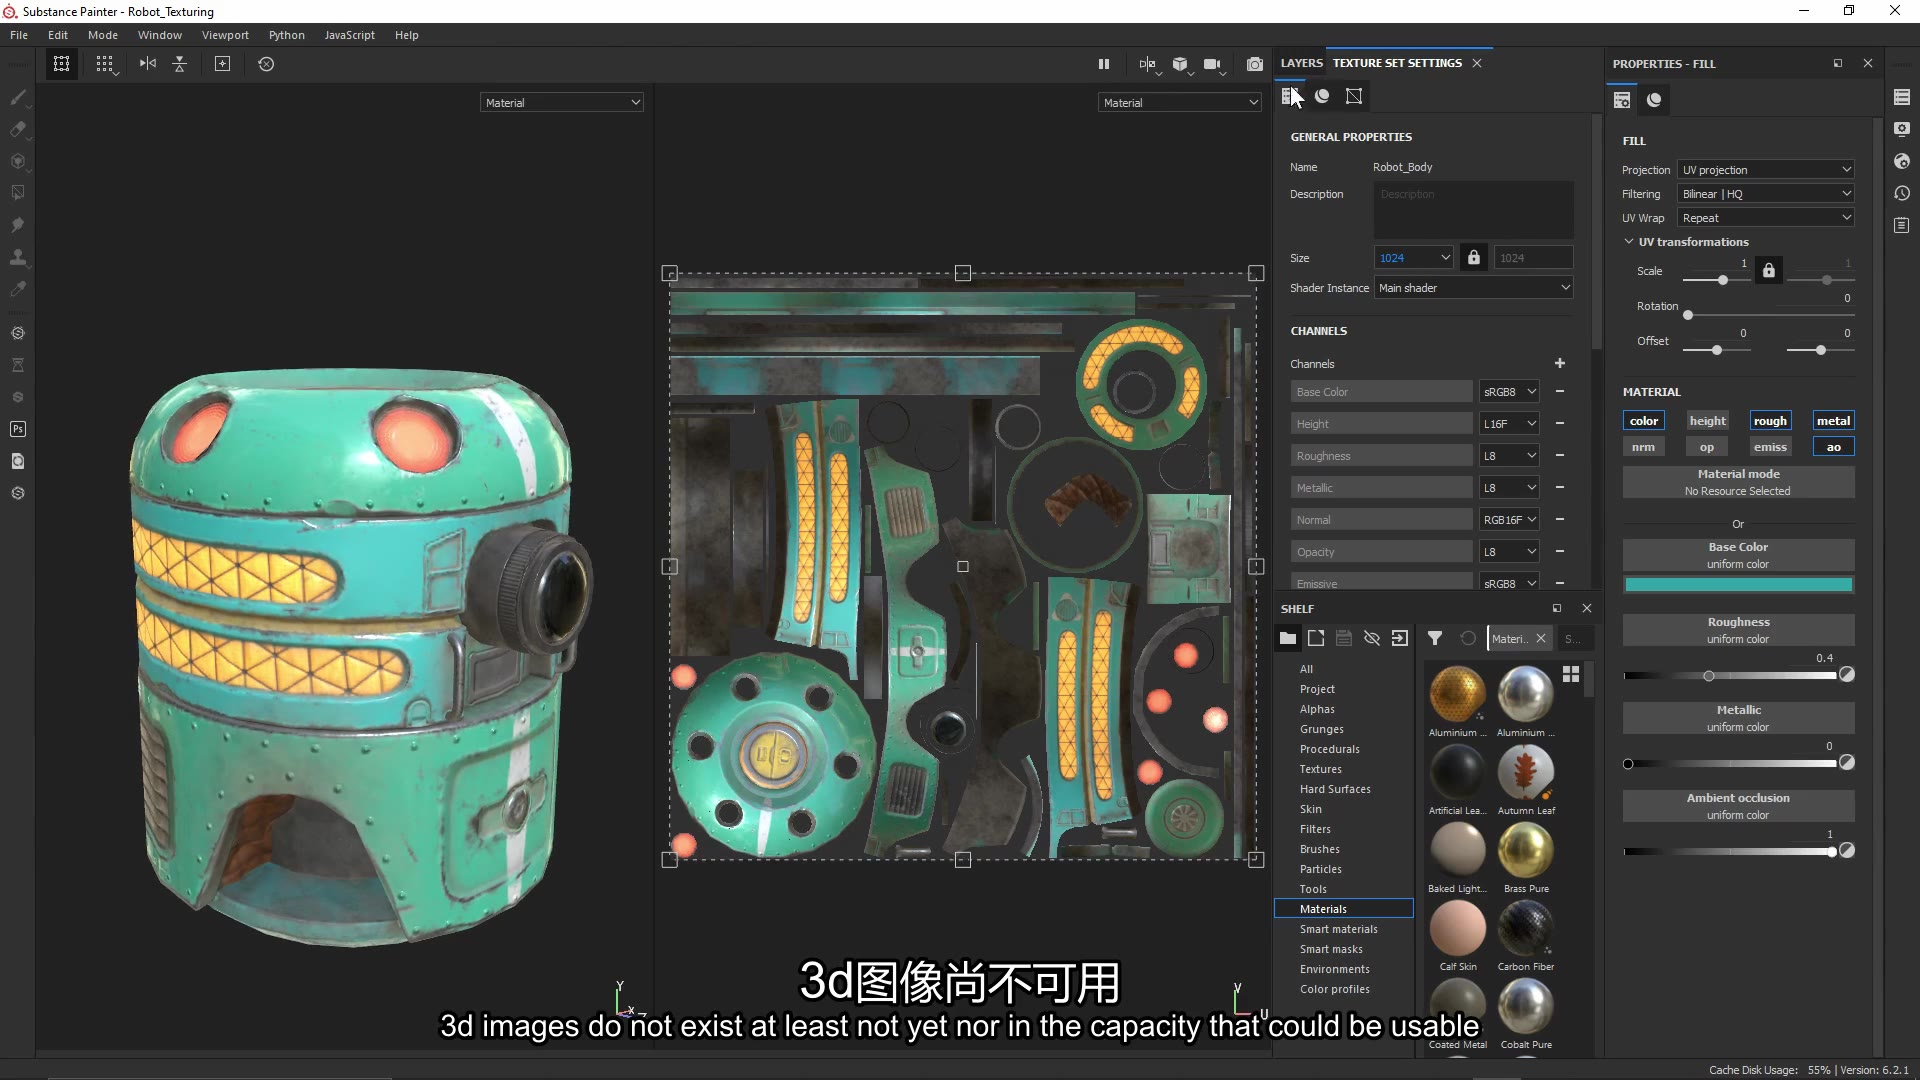Click the shelf filter funnel icon

1434,638
